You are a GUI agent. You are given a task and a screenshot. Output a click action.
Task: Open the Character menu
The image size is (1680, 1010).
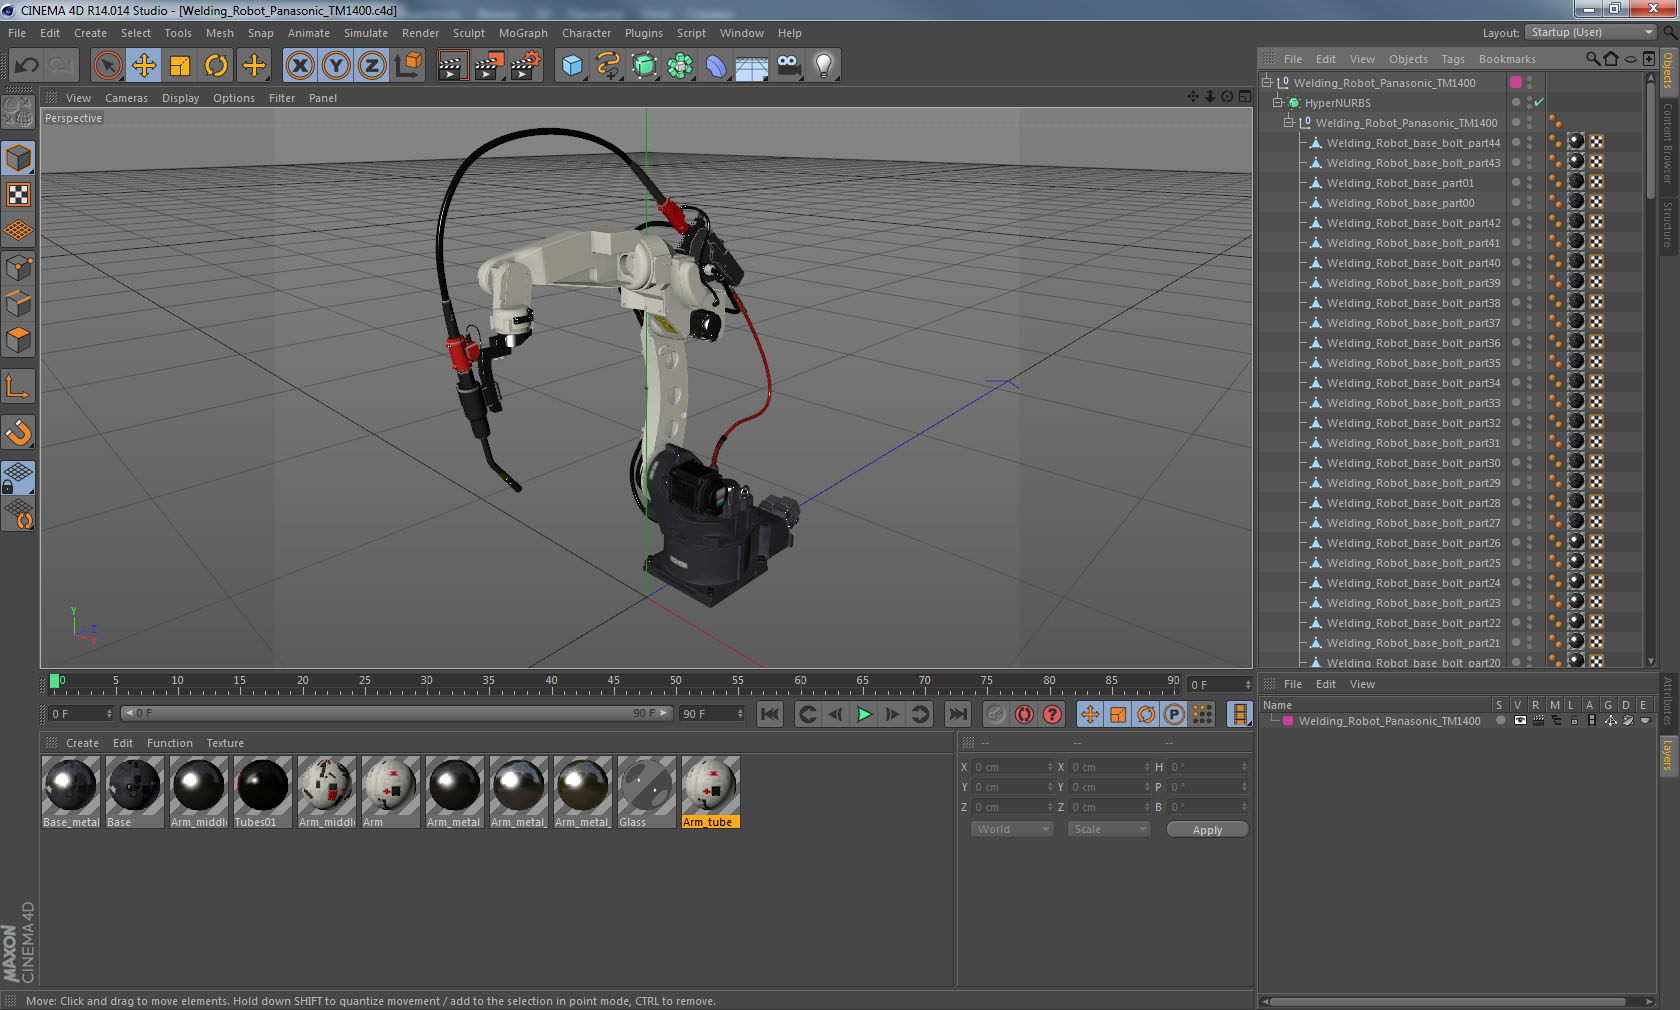[x=586, y=33]
